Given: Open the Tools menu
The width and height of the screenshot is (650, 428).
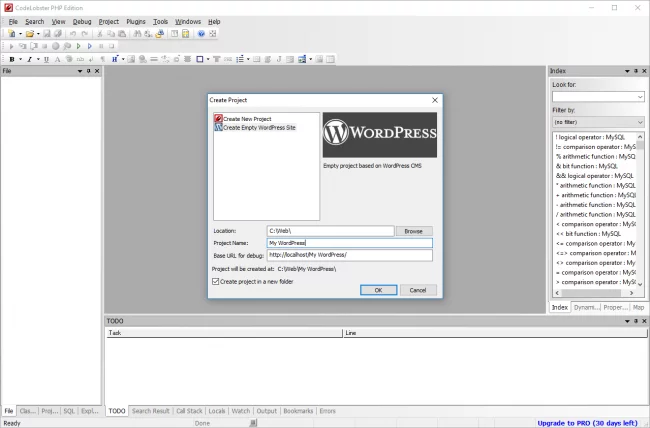Looking at the screenshot, I should pos(160,22).
